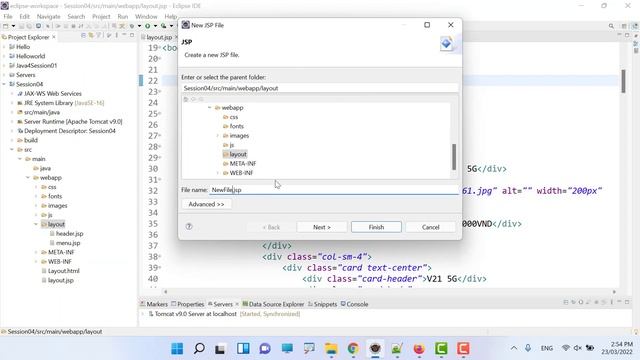Open the New dropdown arrow in toolbar
Viewport: 640px width, 360px height.
click(13, 26)
